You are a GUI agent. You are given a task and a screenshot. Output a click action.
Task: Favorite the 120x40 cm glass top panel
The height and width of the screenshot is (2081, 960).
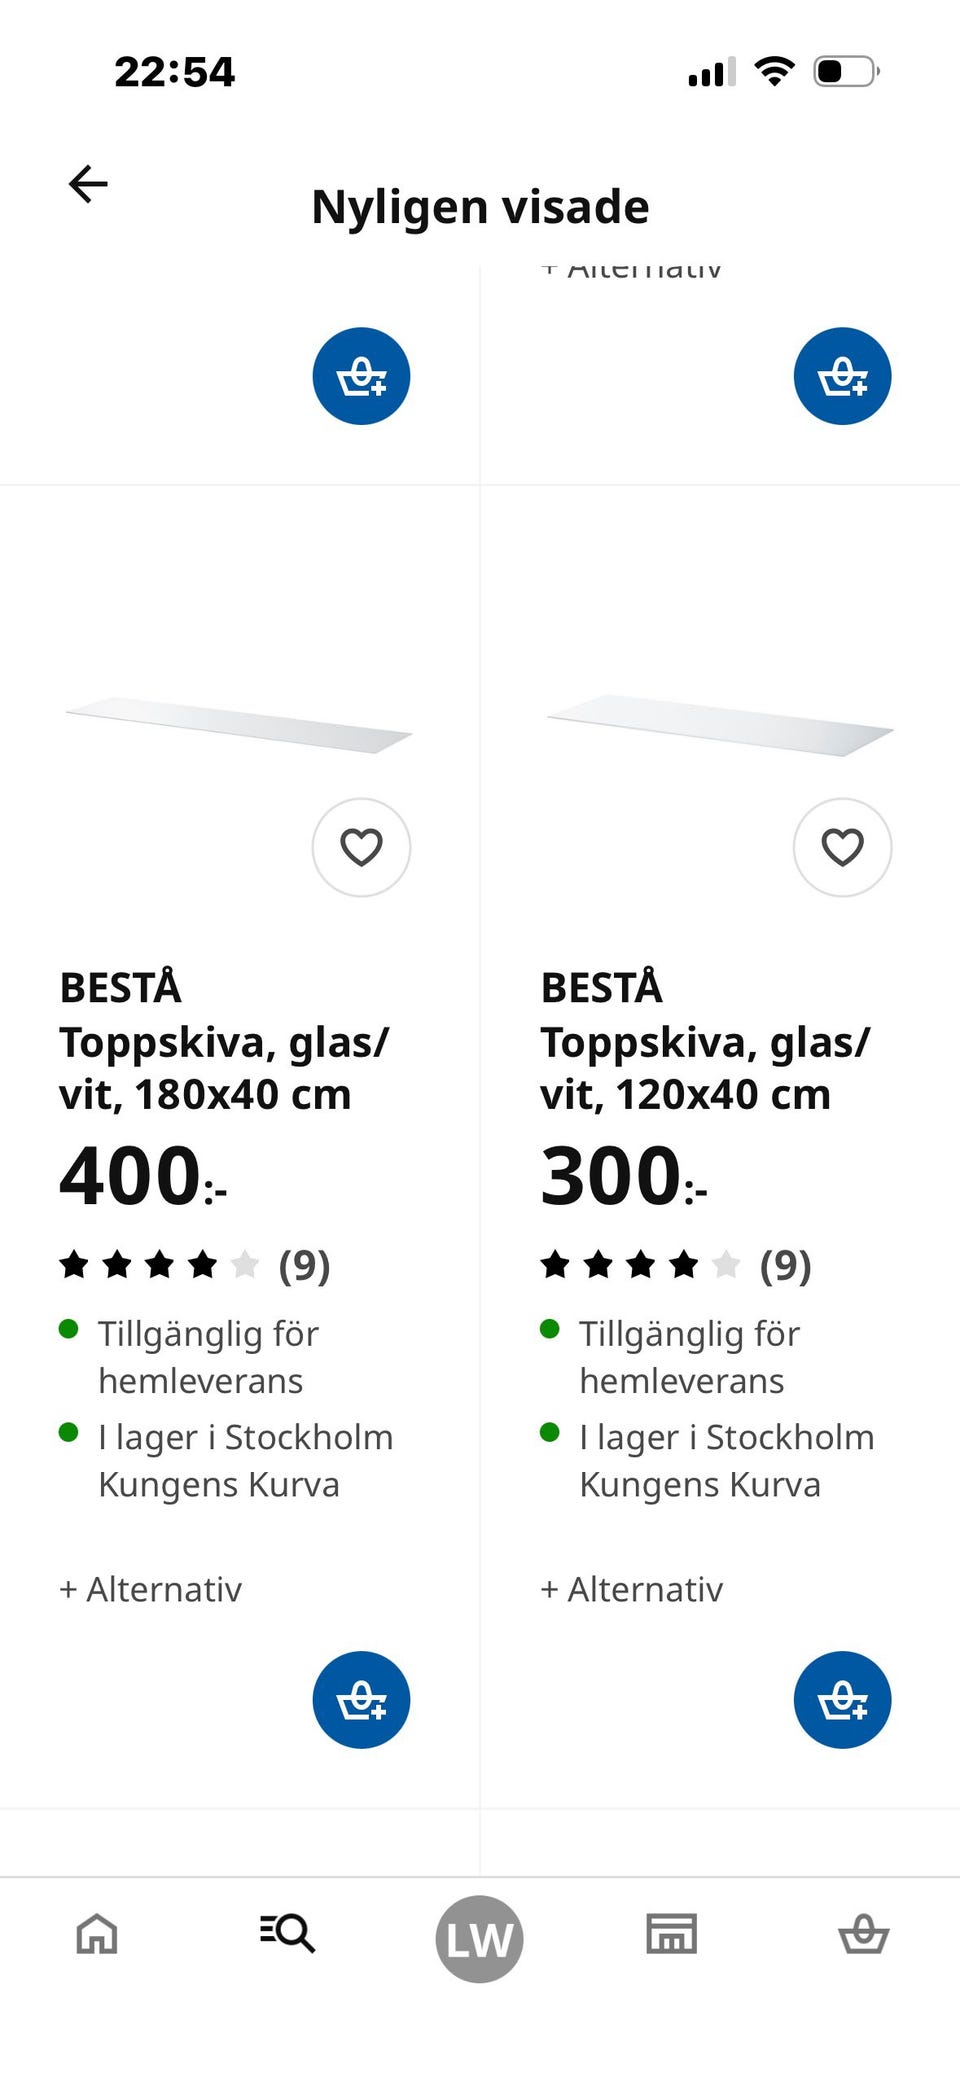coord(842,847)
